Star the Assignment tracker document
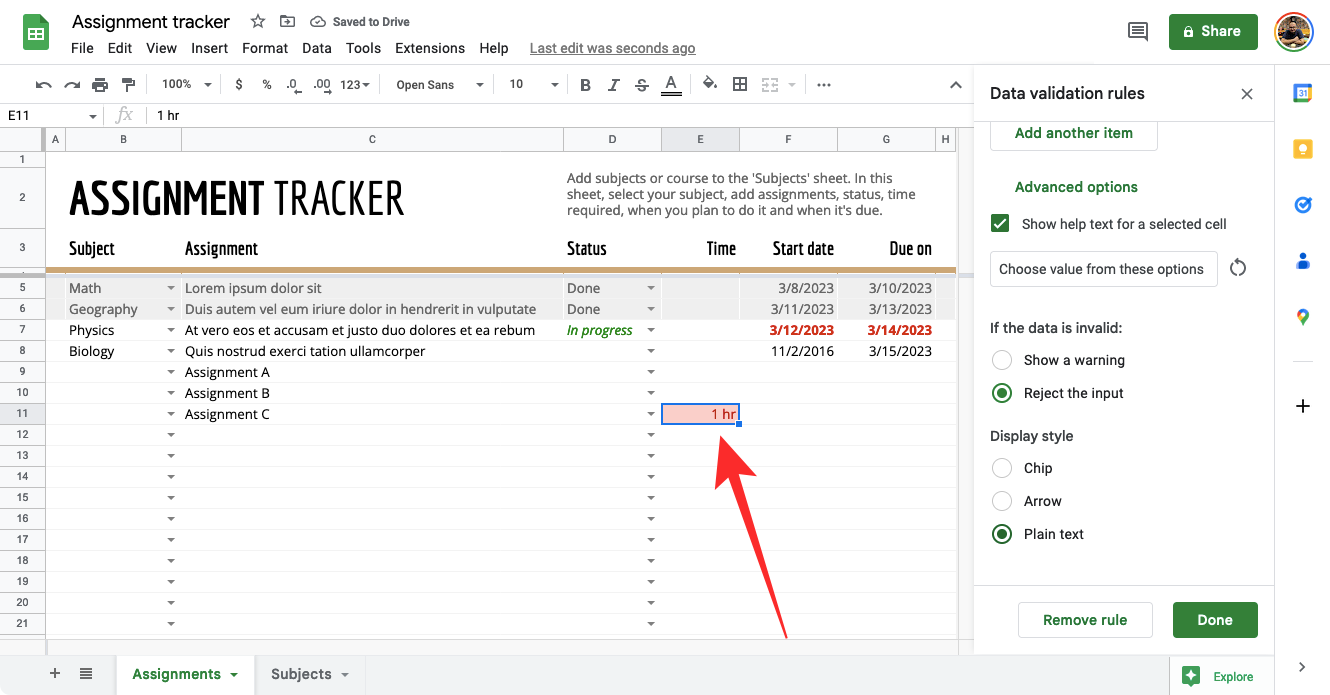Screen dimensions: 1330x695 (258, 21)
